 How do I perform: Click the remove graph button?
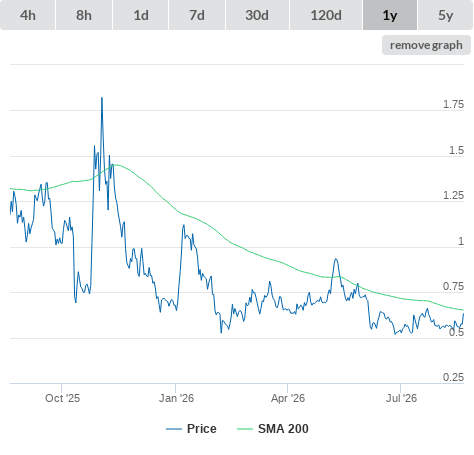pos(426,45)
